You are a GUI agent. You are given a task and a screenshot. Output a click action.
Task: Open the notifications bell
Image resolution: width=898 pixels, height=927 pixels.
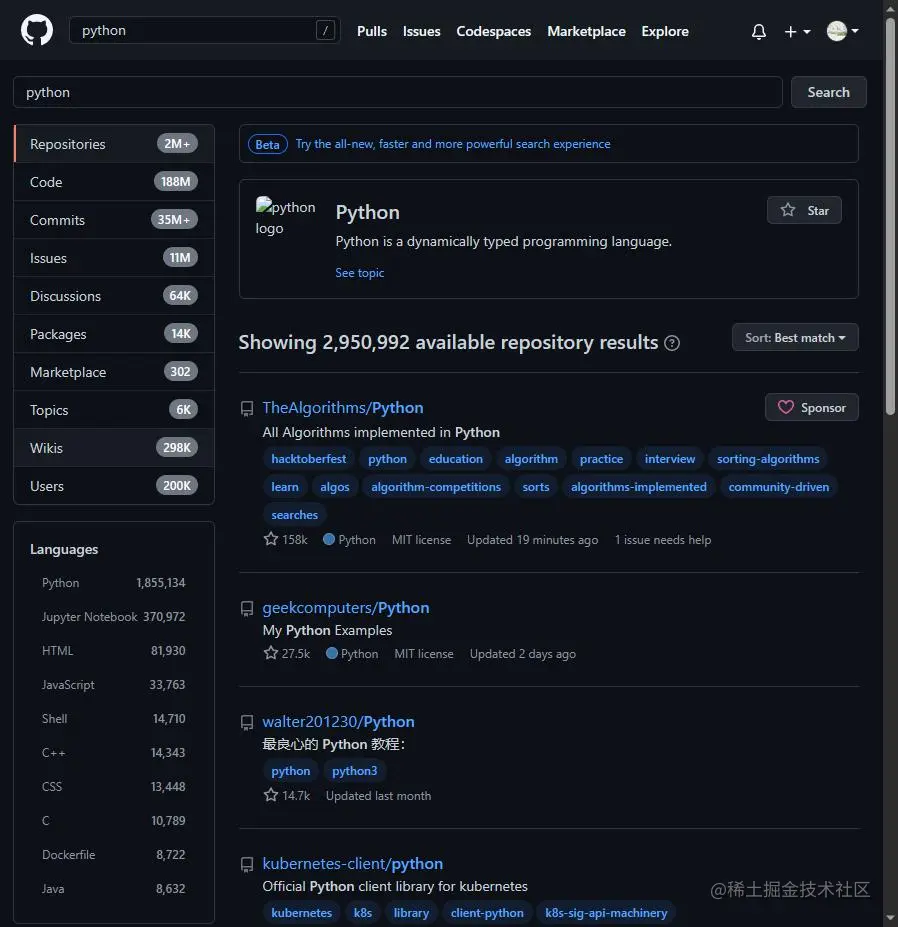coord(758,31)
